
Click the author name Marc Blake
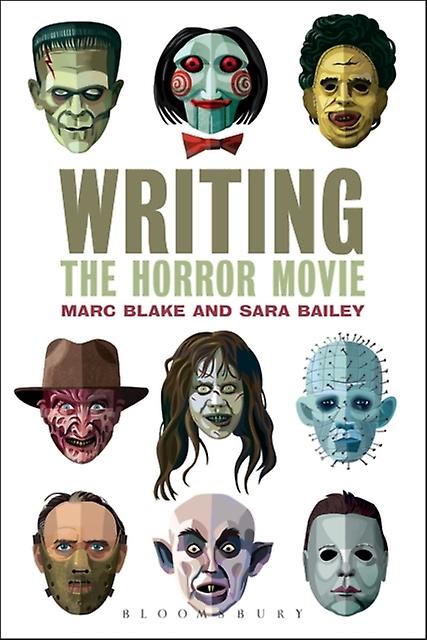[x=123, y=311]
